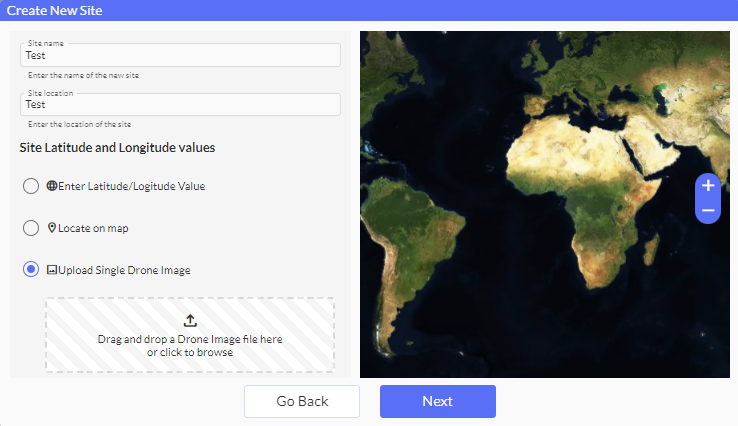Click the upload arrow icon in drop zone
Screen dimensions: 738x426
(190, 321)
